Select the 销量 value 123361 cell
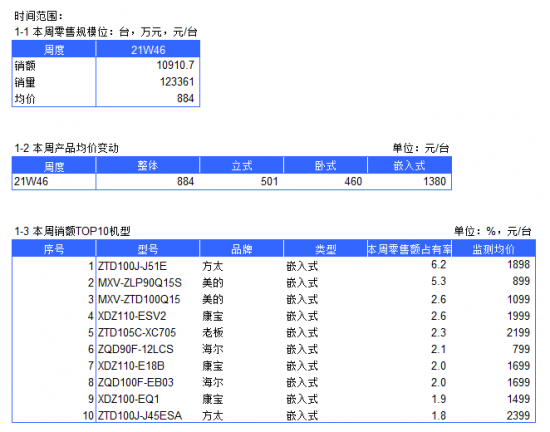This screenshot has height=432, width=550. click(x=148, y=82)
